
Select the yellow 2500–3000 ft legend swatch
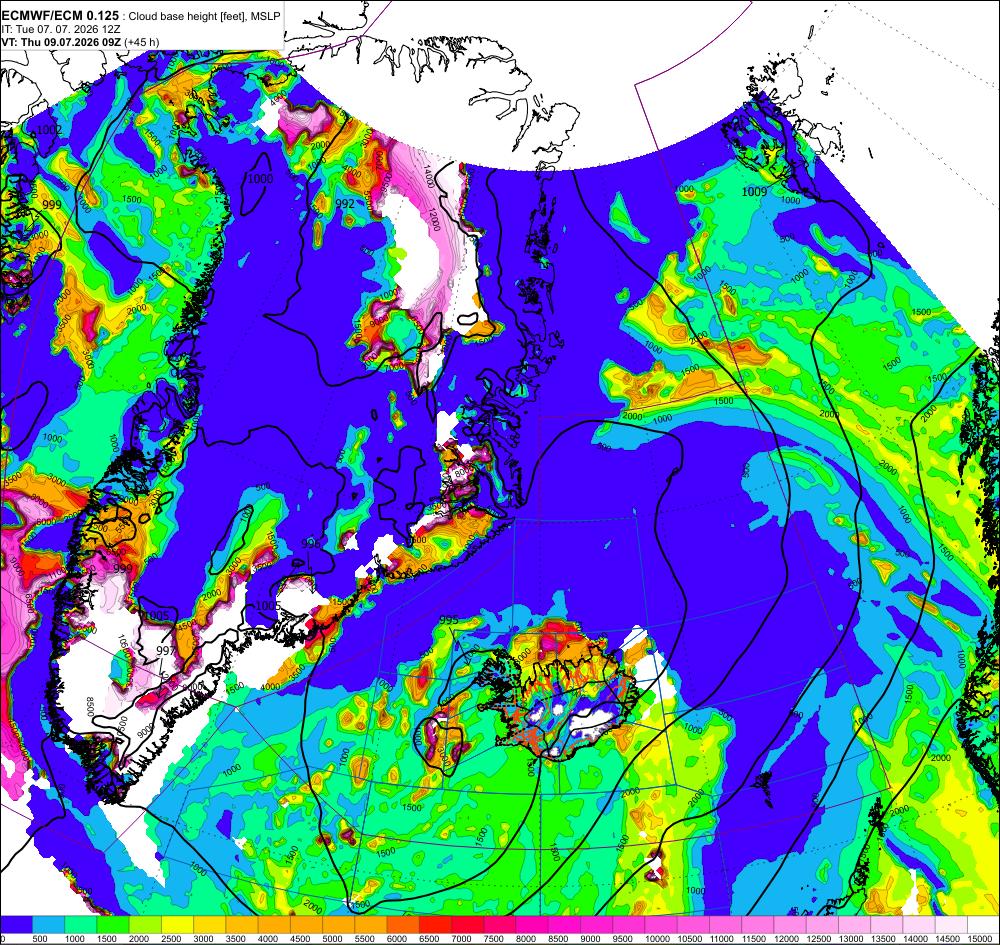(178, 924)
